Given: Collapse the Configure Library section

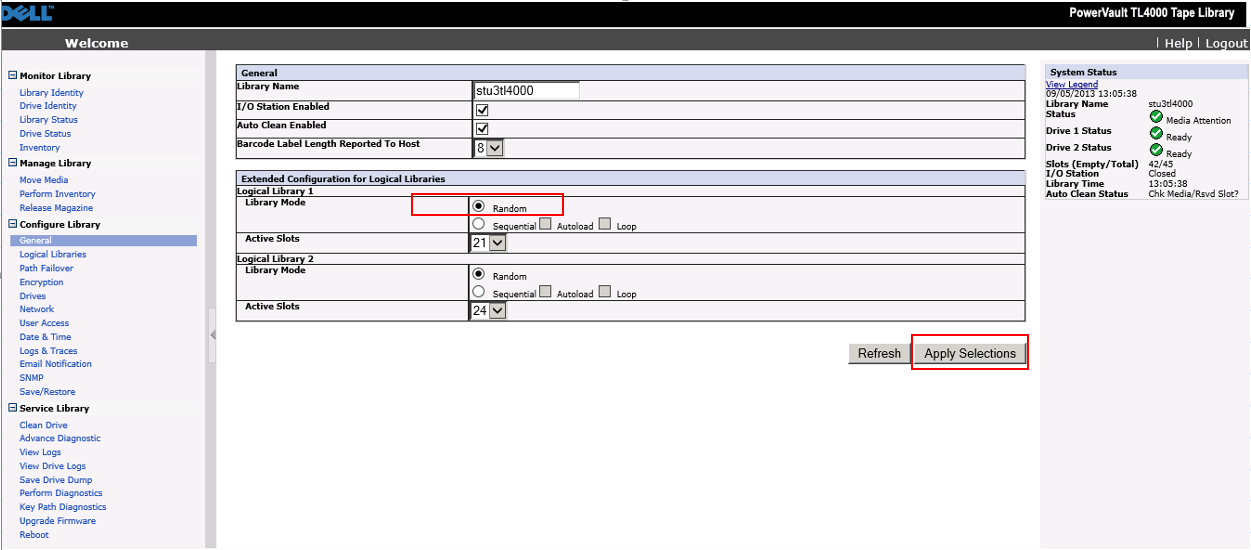Looking at the screenshot, I should (x=13, y=224).
